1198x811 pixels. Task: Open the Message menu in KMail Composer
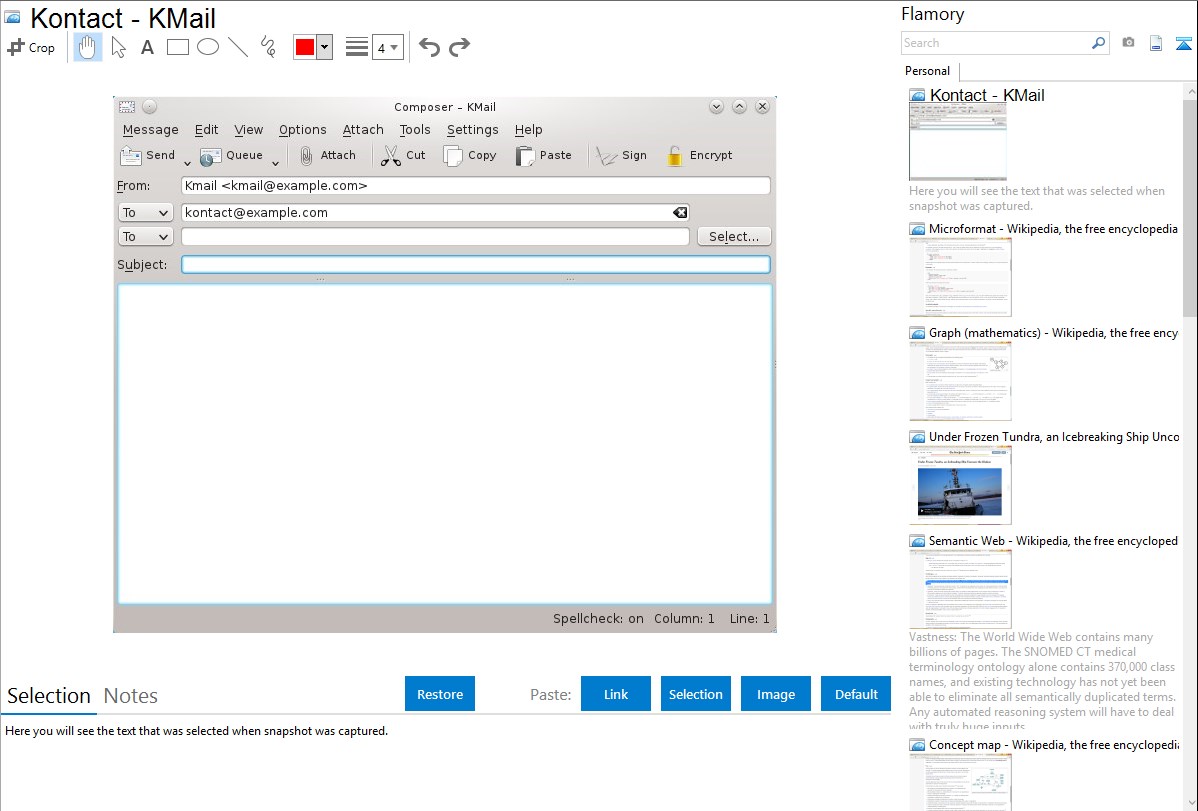[151, 130]
